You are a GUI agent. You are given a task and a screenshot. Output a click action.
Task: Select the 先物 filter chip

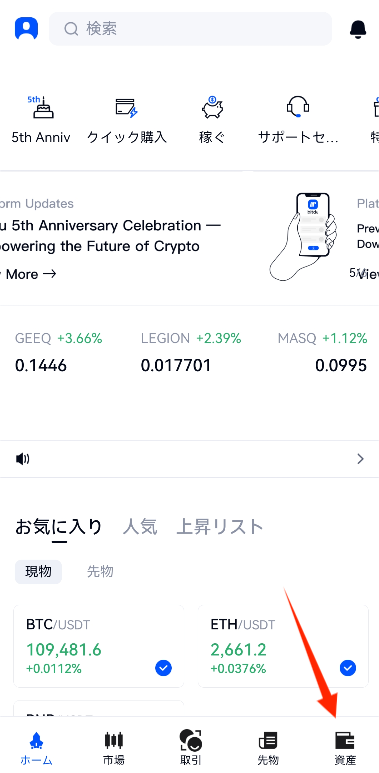point(100,571)
